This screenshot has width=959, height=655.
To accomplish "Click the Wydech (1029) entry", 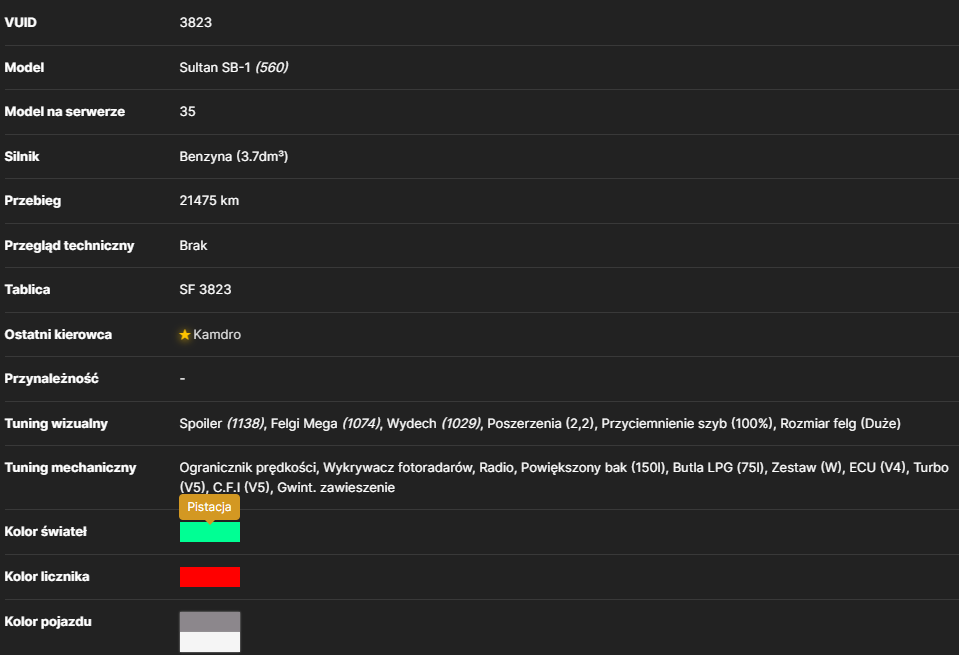I will [434, 423].
